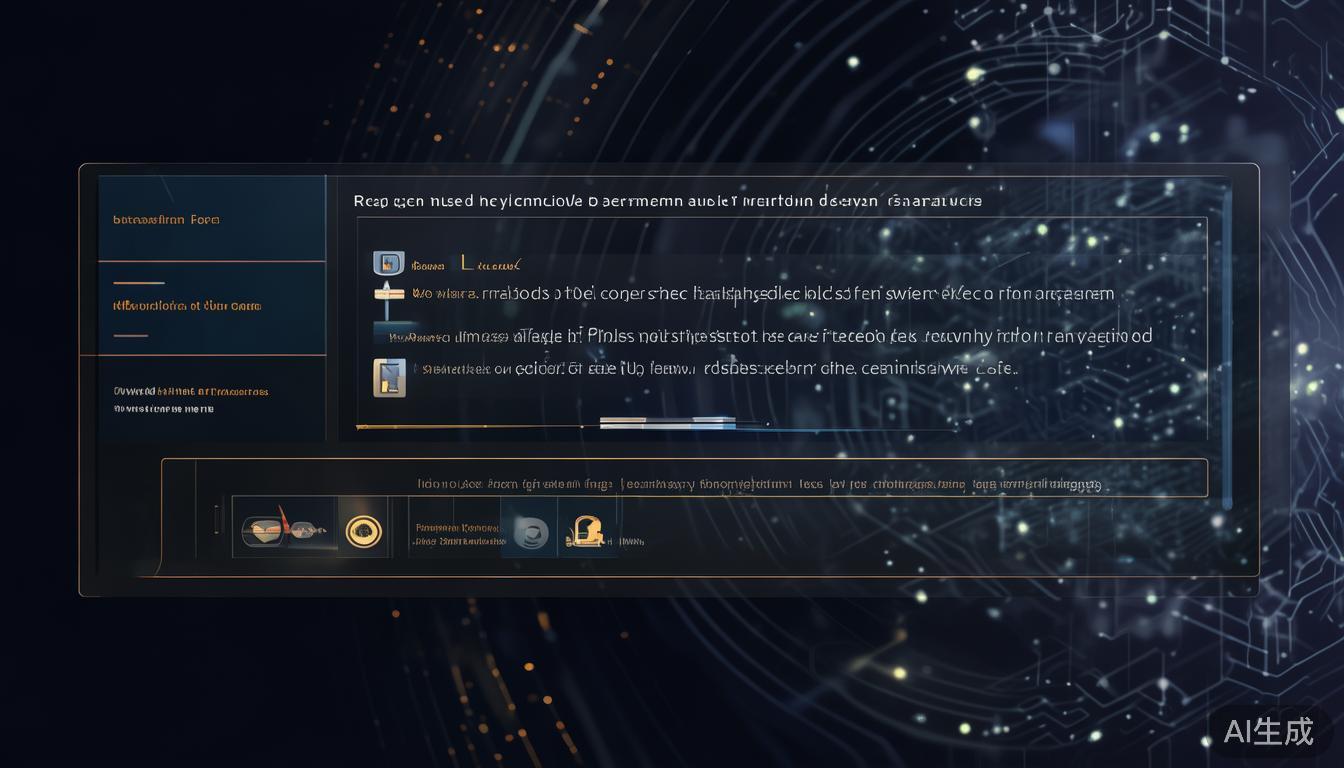Click the orange upward arrow bar icon
This screenshot has height=768, width=1344.
click(x=390, y=293)
